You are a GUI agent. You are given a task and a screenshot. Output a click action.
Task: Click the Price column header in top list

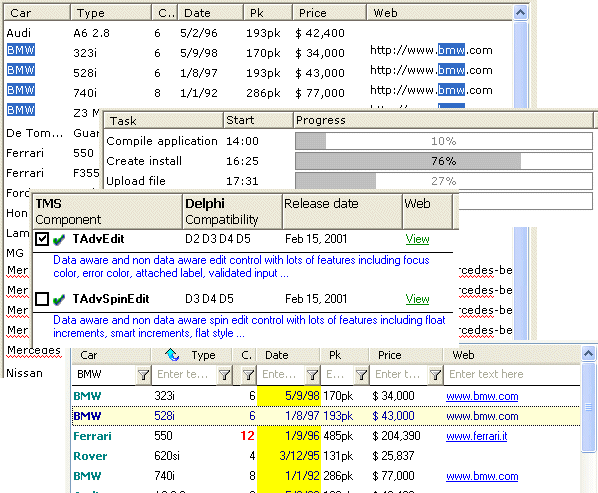pos(330,13)
